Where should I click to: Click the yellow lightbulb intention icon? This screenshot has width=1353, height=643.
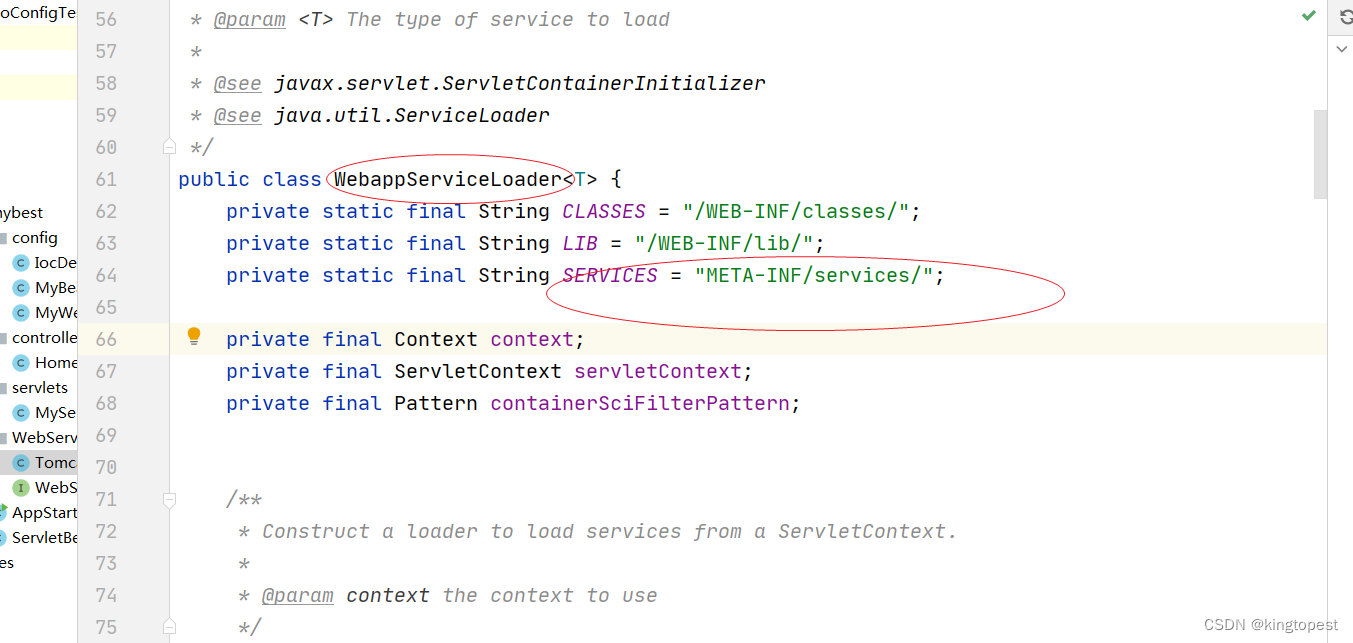[194, 337]
